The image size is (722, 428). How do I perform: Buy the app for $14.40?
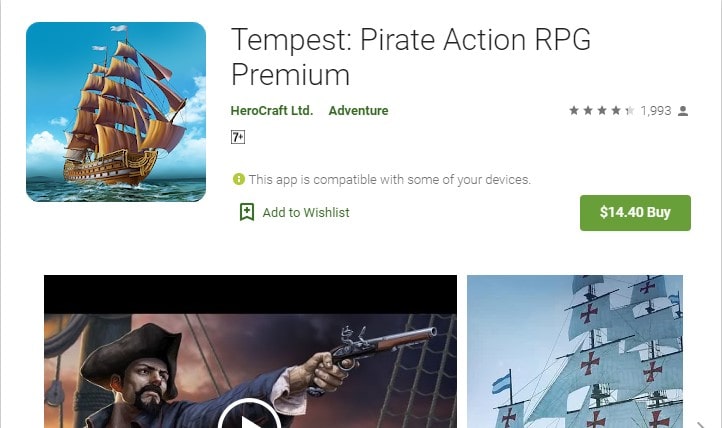click(x=635, y=213)
